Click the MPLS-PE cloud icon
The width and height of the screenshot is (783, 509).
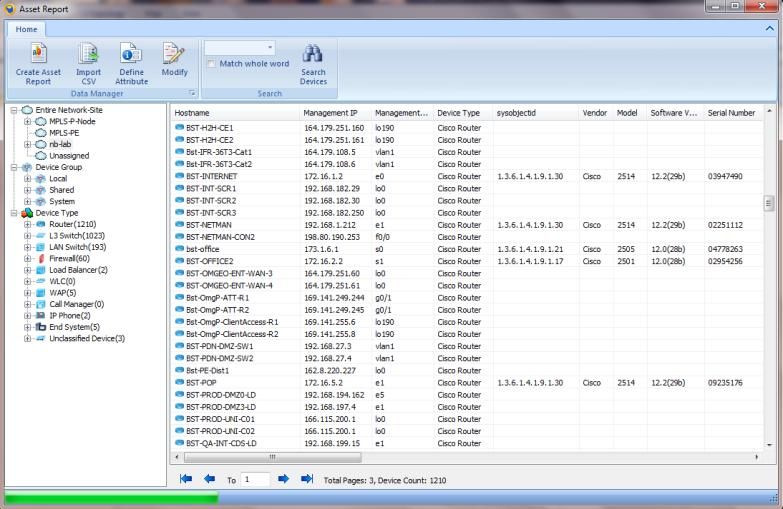pyautogui.click(x=41, y=133)
